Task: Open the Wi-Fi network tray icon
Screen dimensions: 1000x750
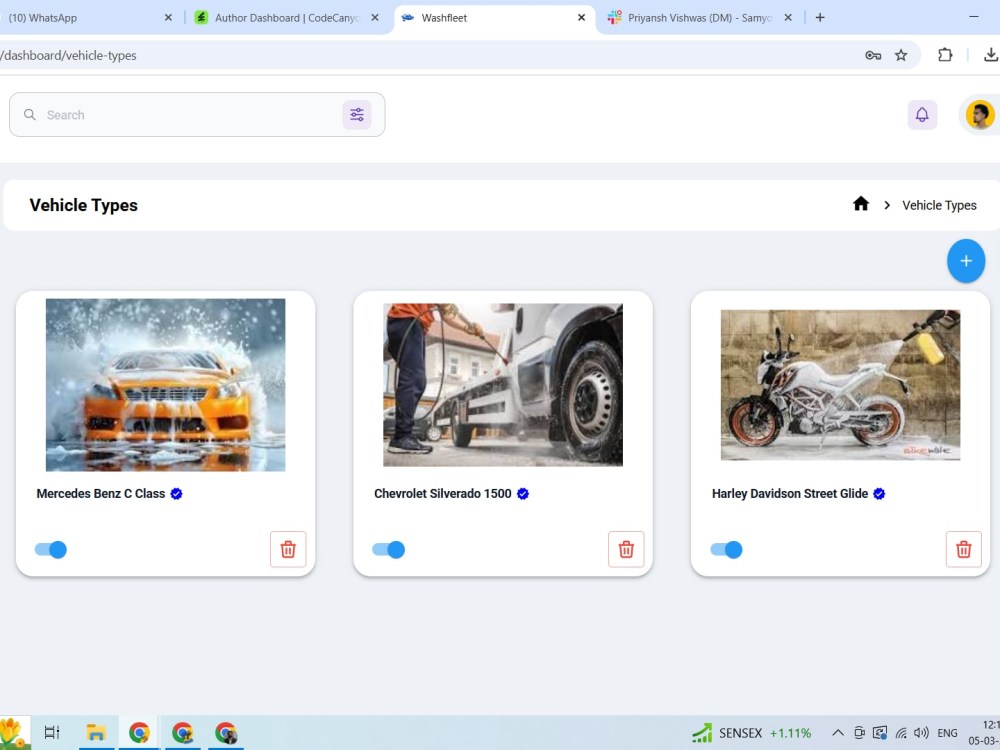Action: pos(901,733)
